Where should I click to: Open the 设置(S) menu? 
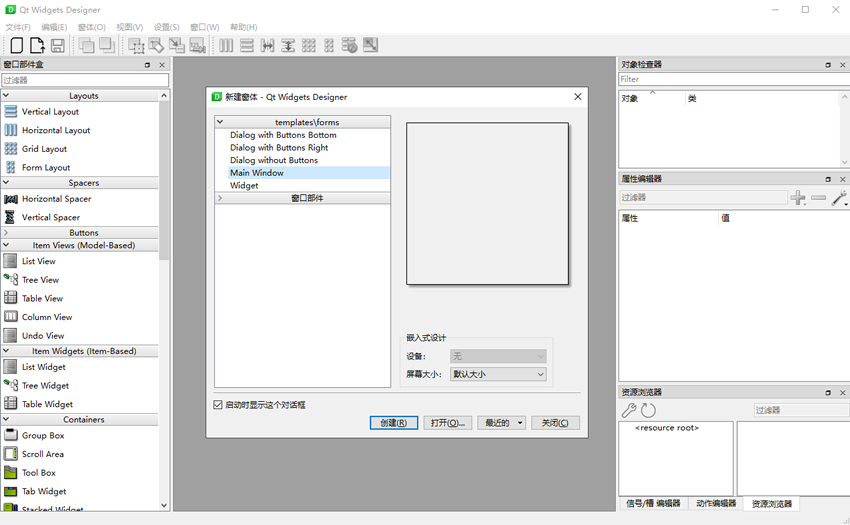[x=166, y=27]
